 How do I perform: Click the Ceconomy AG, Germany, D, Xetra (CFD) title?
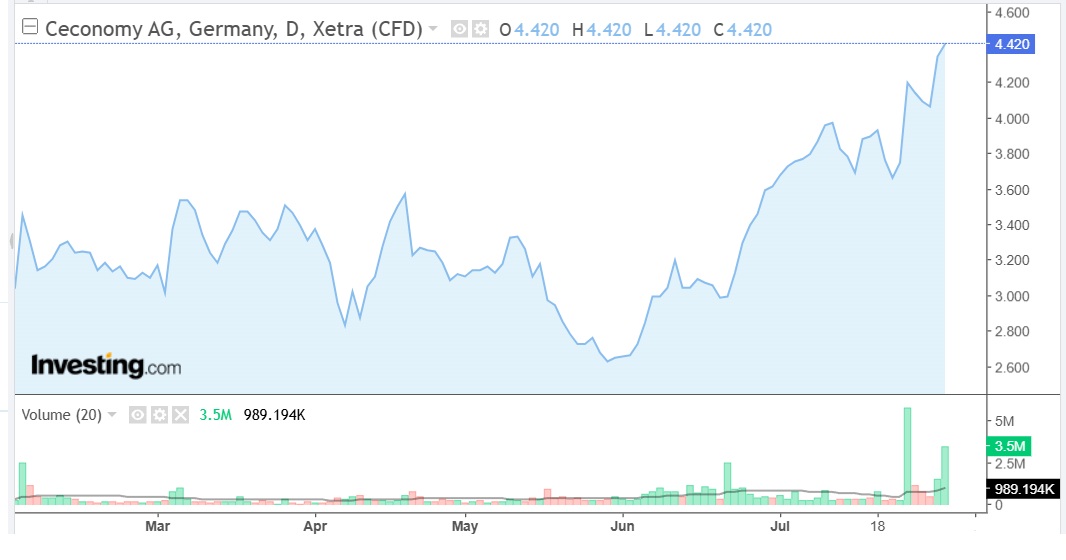[x=234, y=29]
